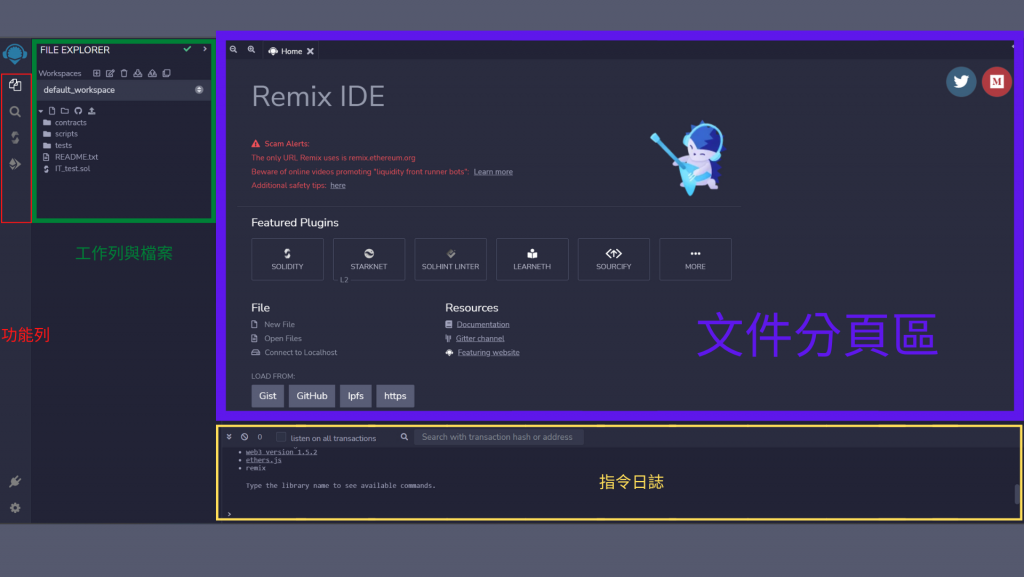Toggle listen on all transactions checkbox
1024x577 pixels.
click(x=281, y=437)
